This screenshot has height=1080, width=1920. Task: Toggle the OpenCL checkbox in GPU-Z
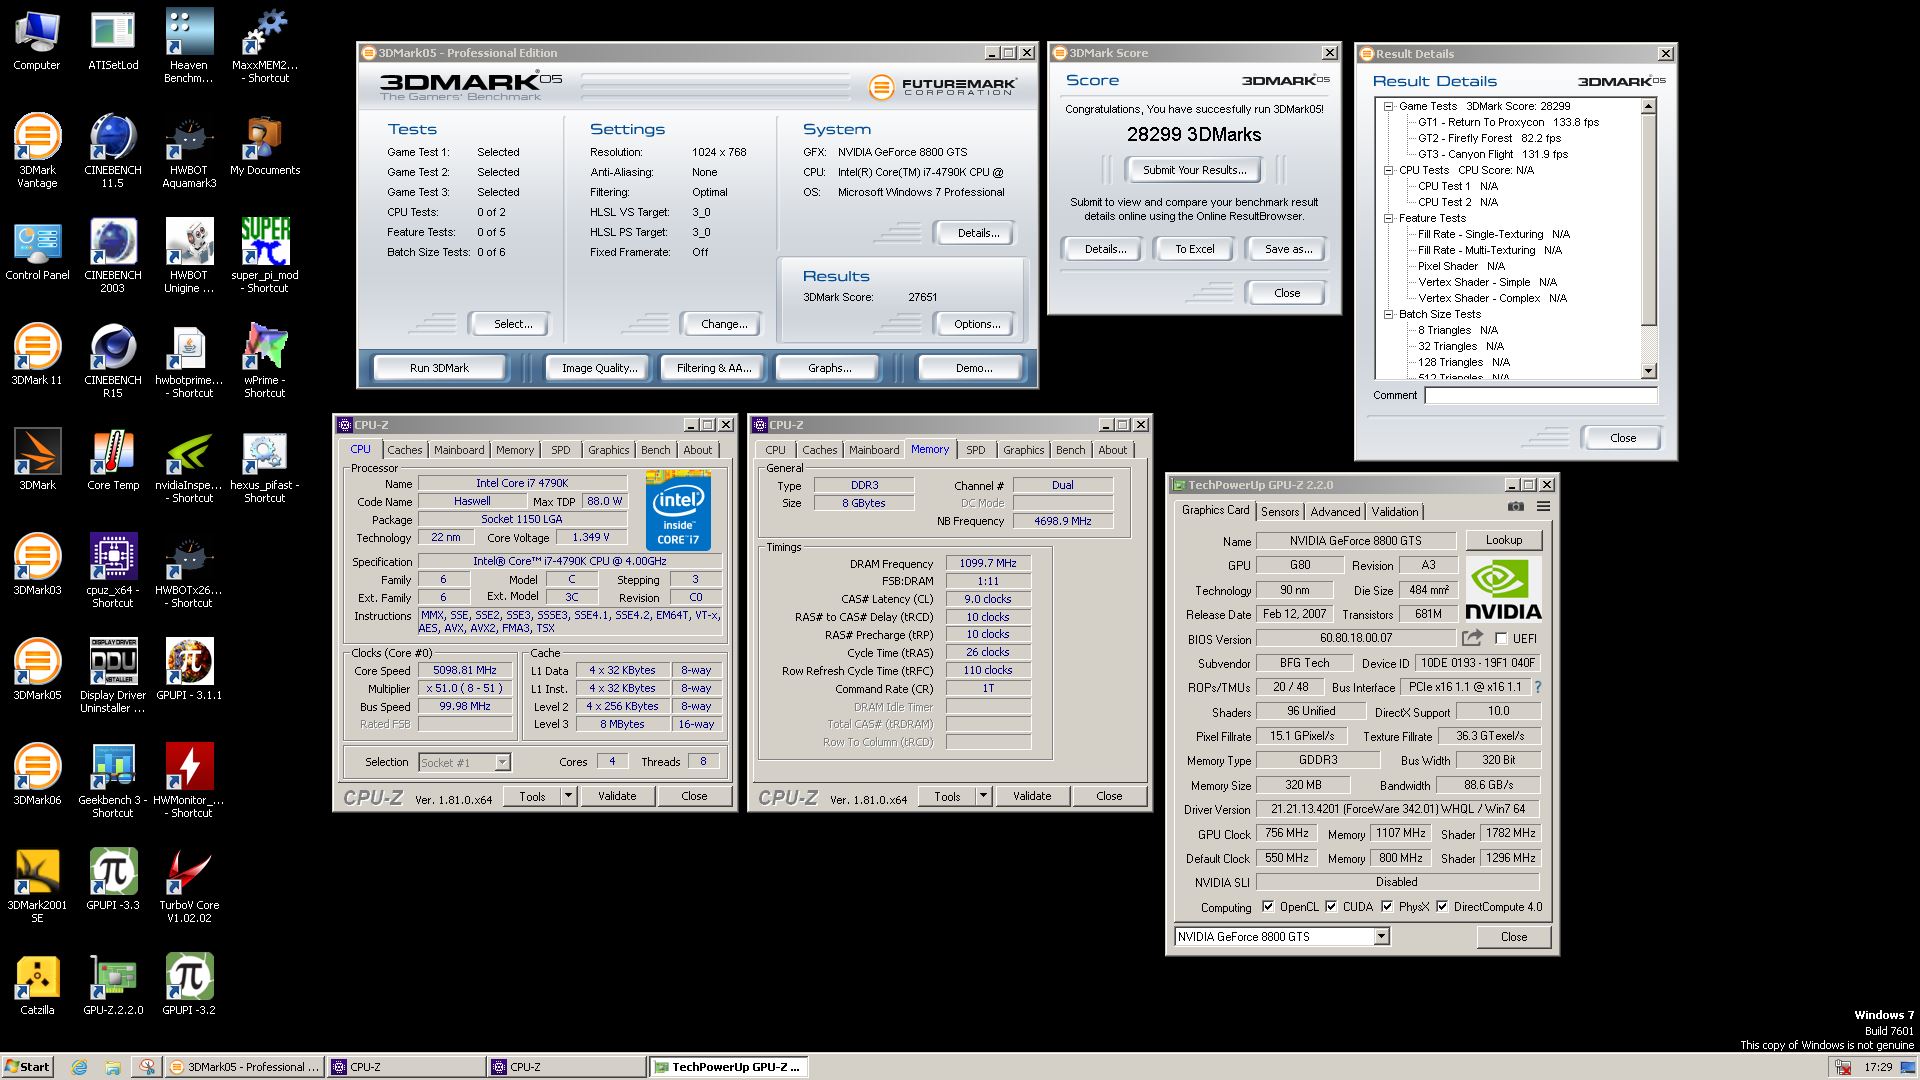[1268, 907]
